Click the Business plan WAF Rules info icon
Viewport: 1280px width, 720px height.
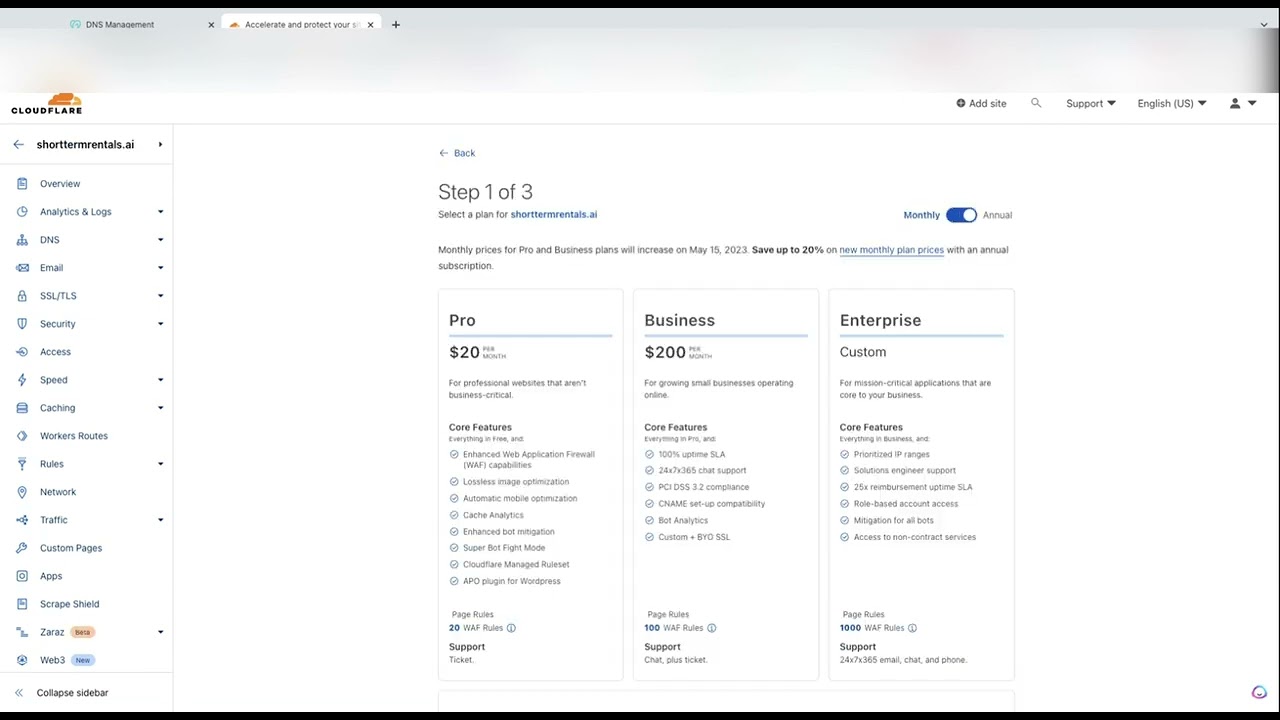coord(712,628)
